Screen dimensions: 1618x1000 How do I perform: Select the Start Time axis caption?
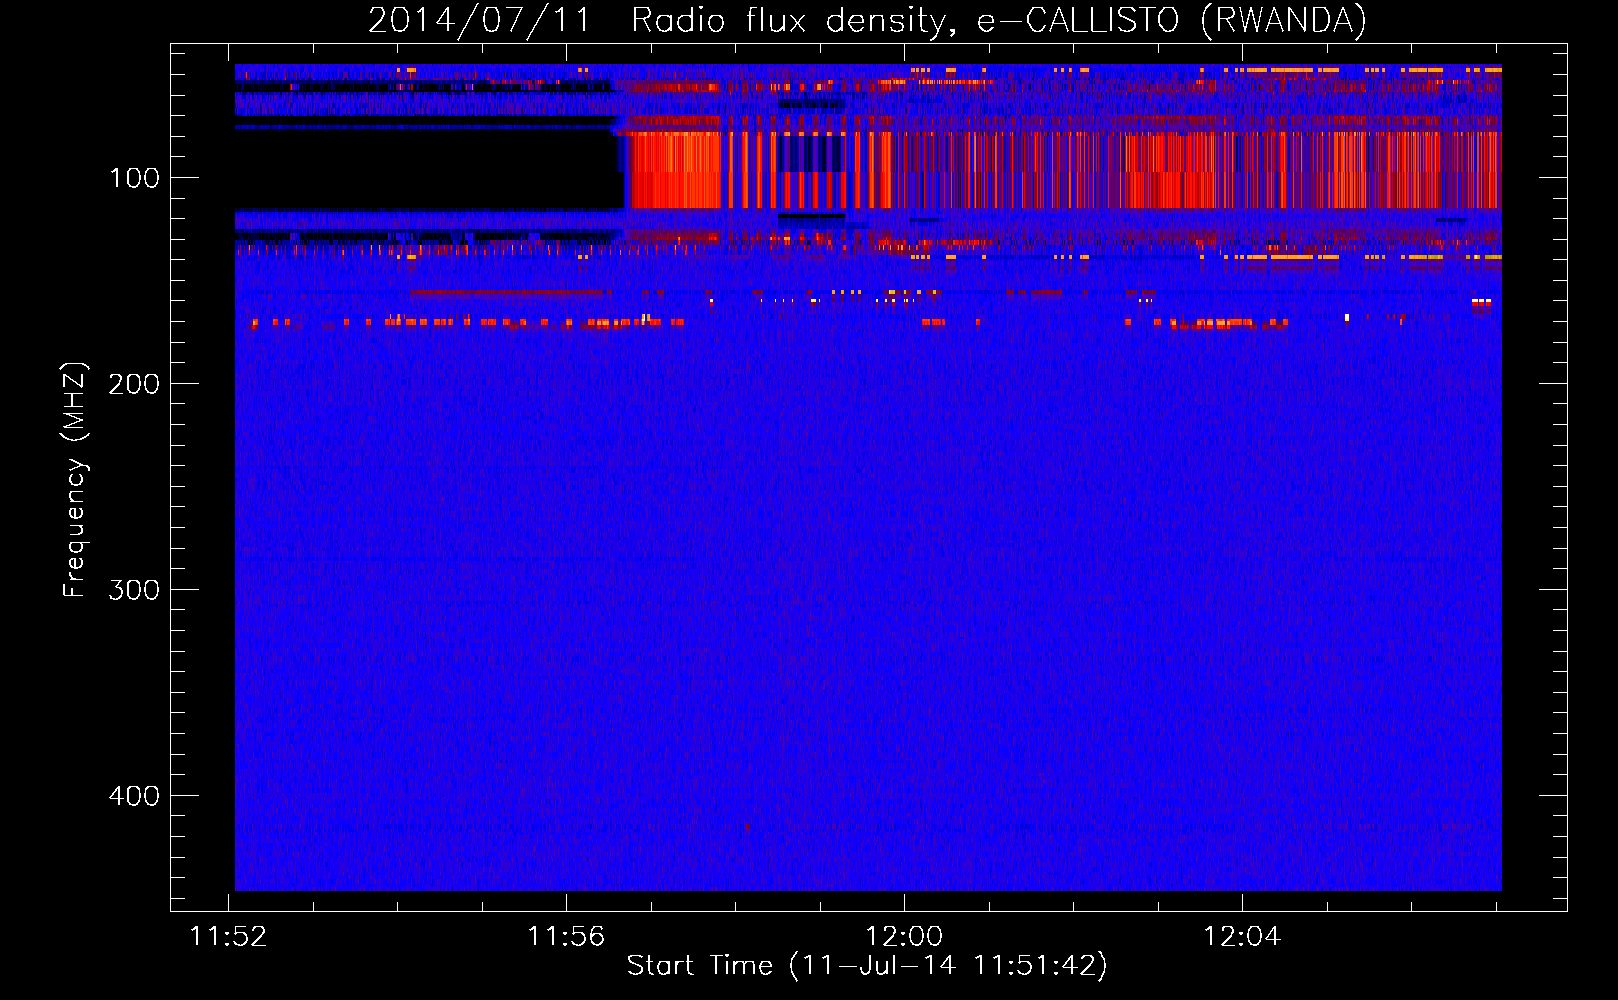click(x=867, y=966)
